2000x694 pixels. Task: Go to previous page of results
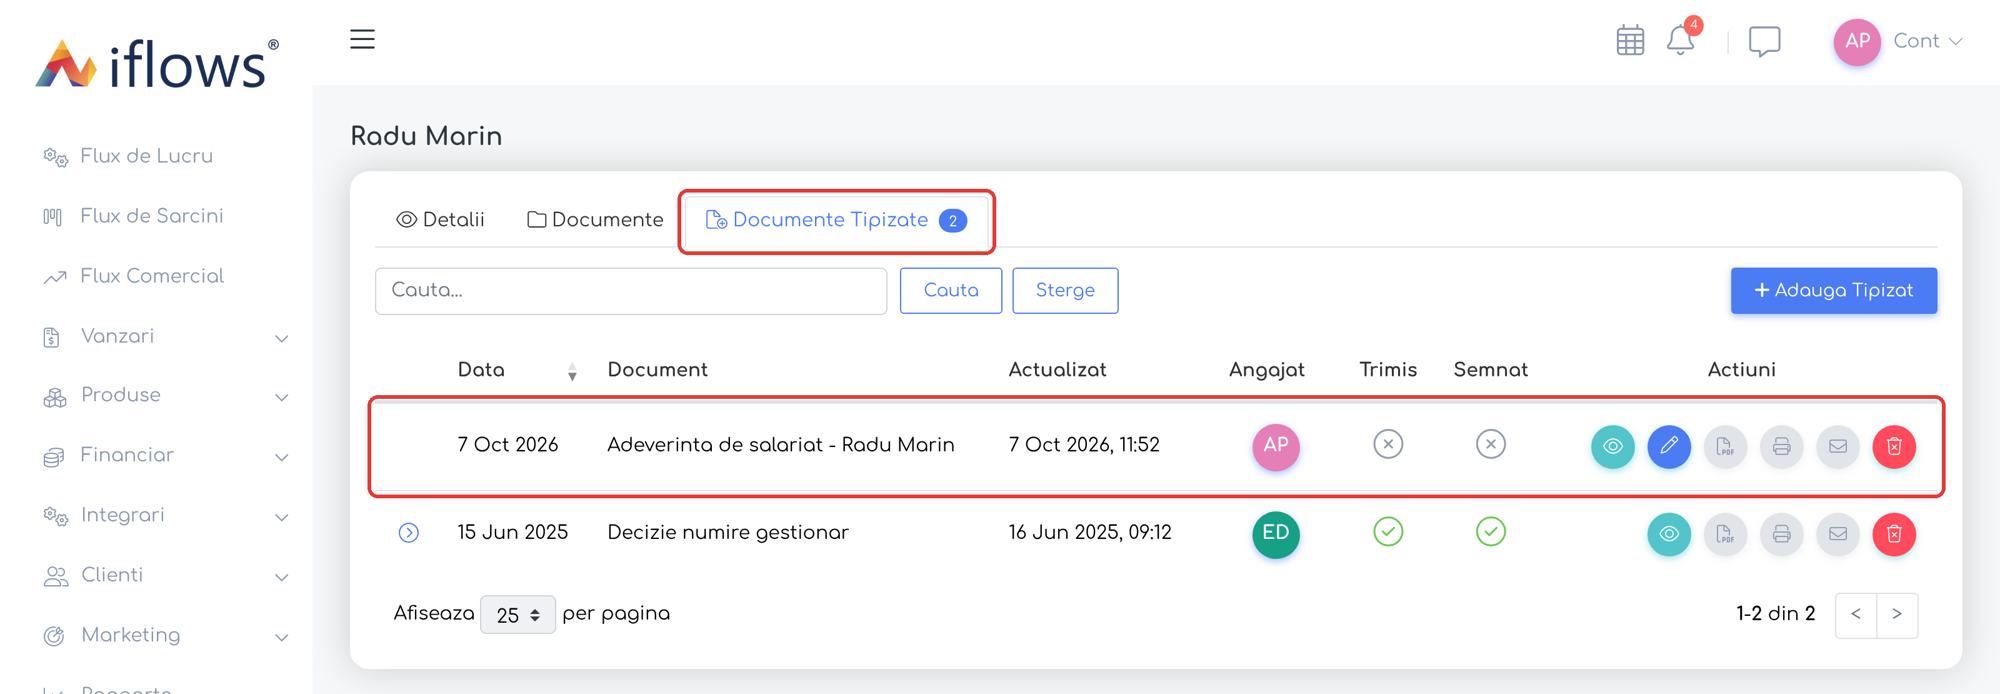pyautogui.click(x=1856, y=614)
